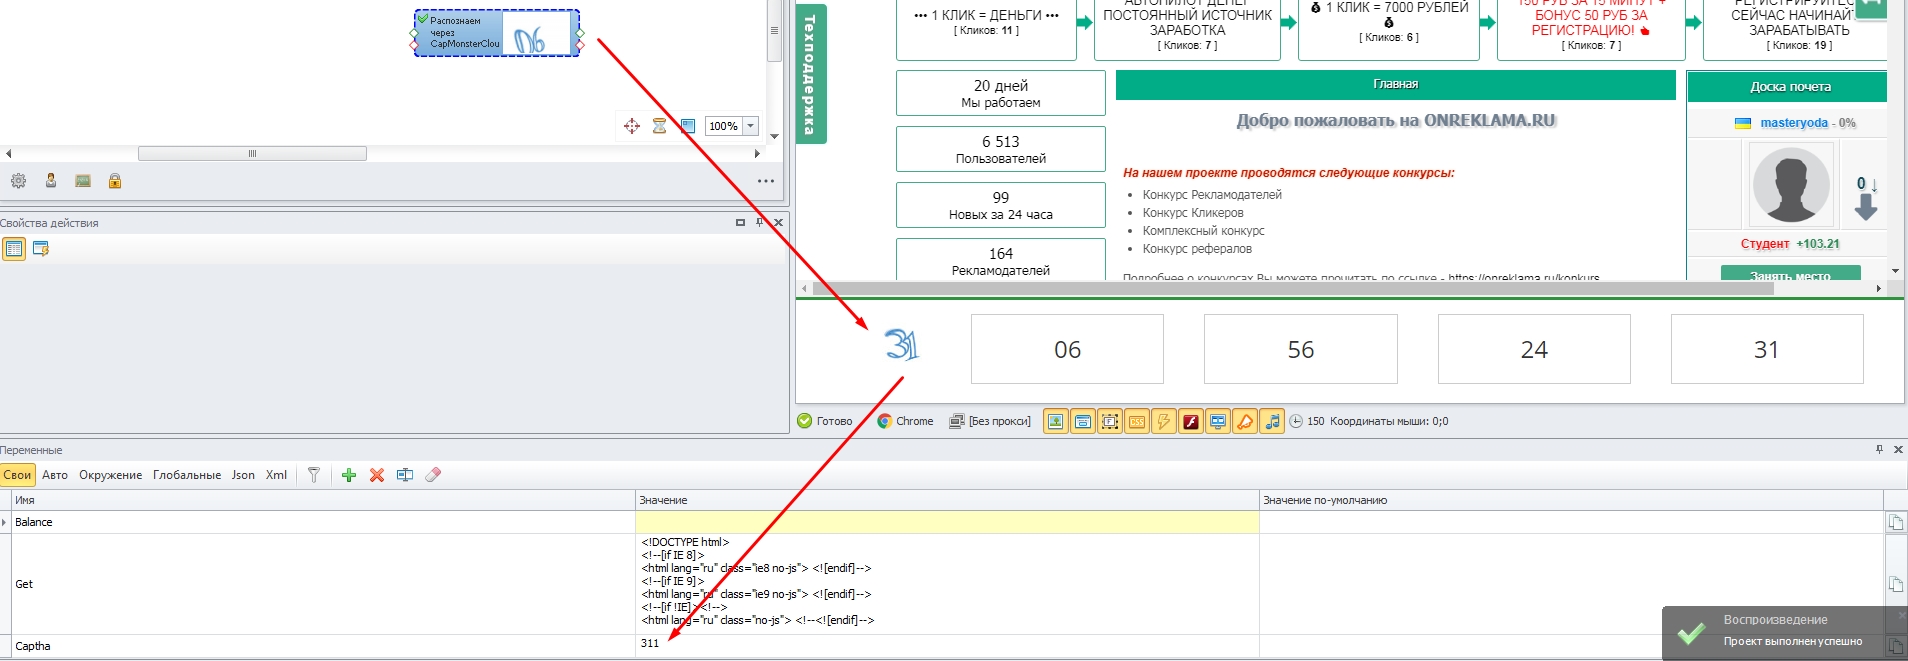Click the copy icon in Get row
The height and width of the screenshot is (661, 1908).
(1895, 584)
